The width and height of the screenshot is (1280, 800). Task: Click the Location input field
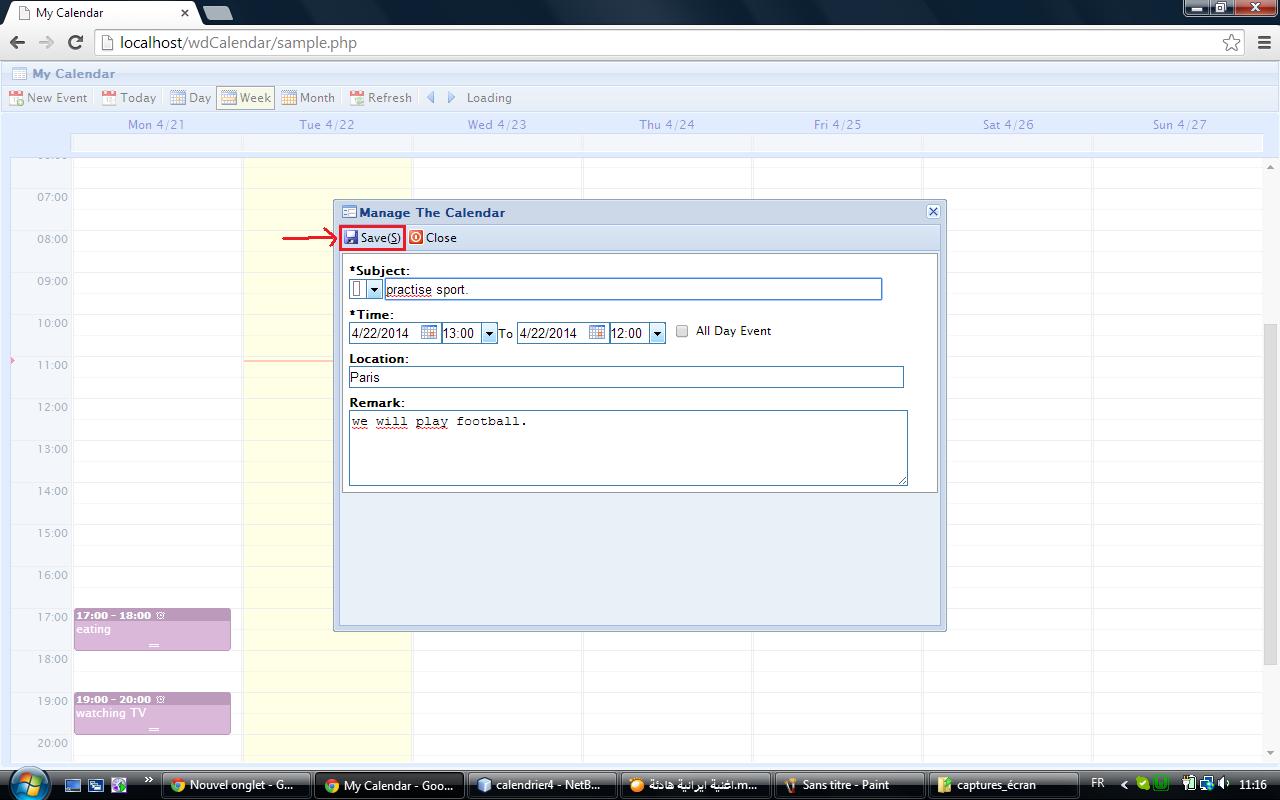click(626, 377)
